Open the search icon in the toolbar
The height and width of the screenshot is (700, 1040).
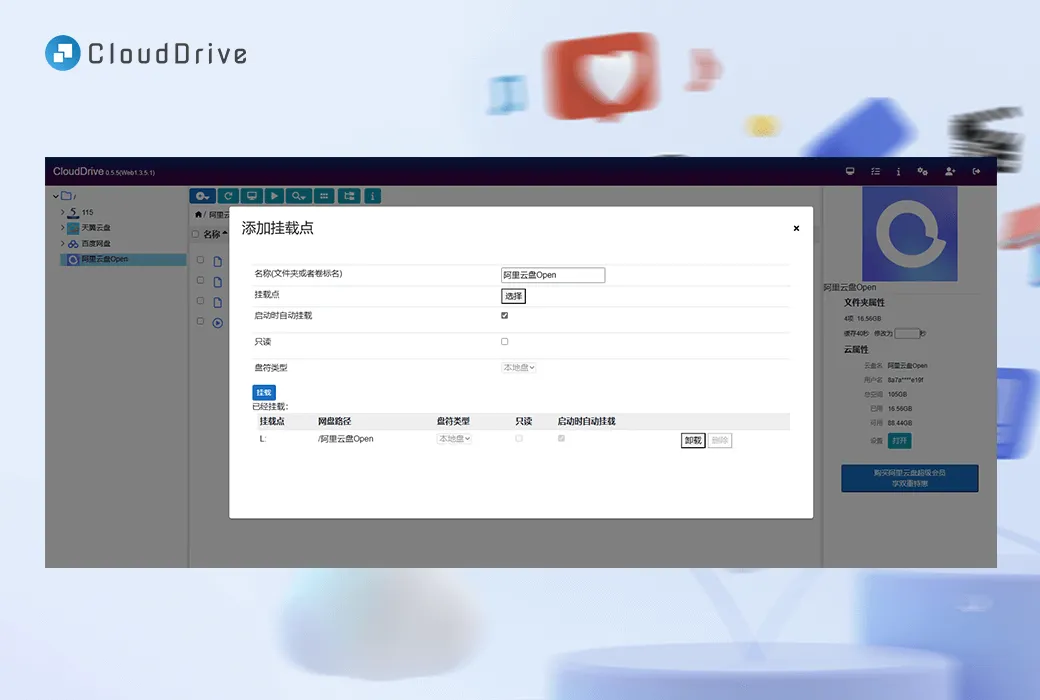point(300,196)
